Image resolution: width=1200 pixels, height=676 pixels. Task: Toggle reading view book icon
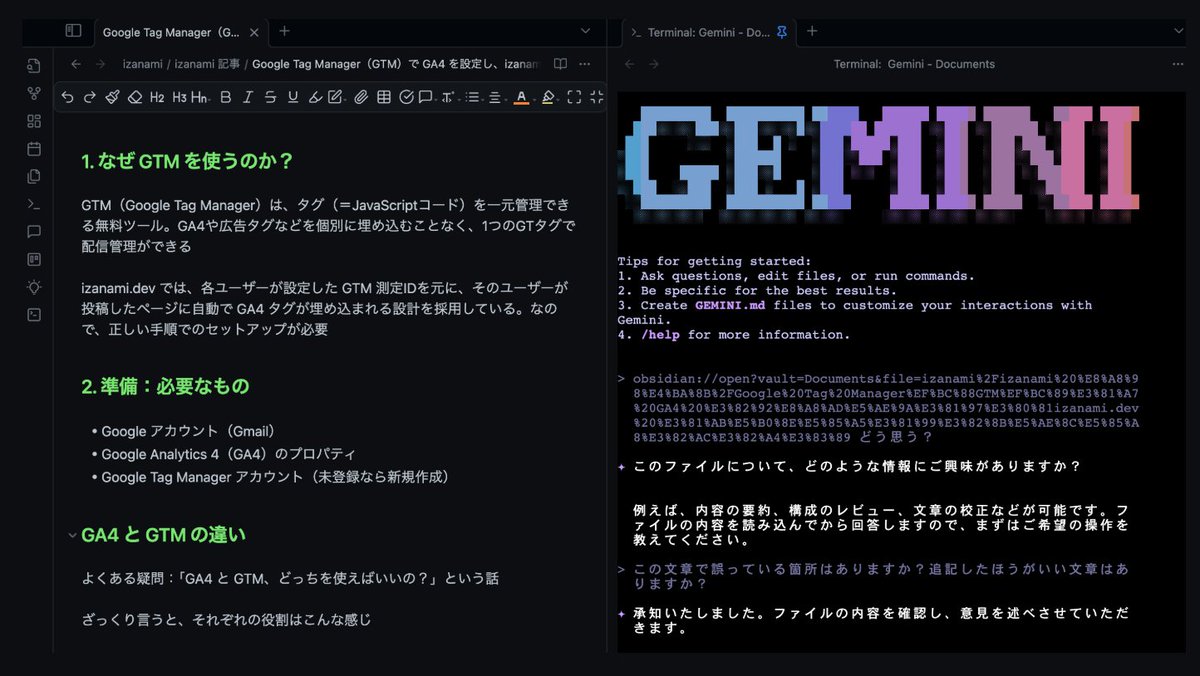(x=561, y=64)
